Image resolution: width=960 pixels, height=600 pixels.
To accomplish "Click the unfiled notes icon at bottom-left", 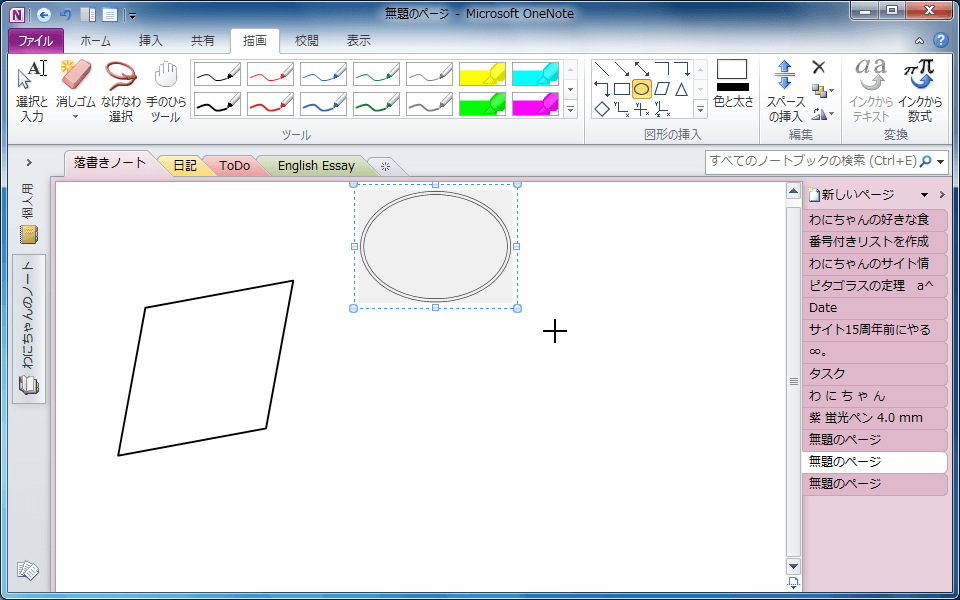I will [28, 571].
